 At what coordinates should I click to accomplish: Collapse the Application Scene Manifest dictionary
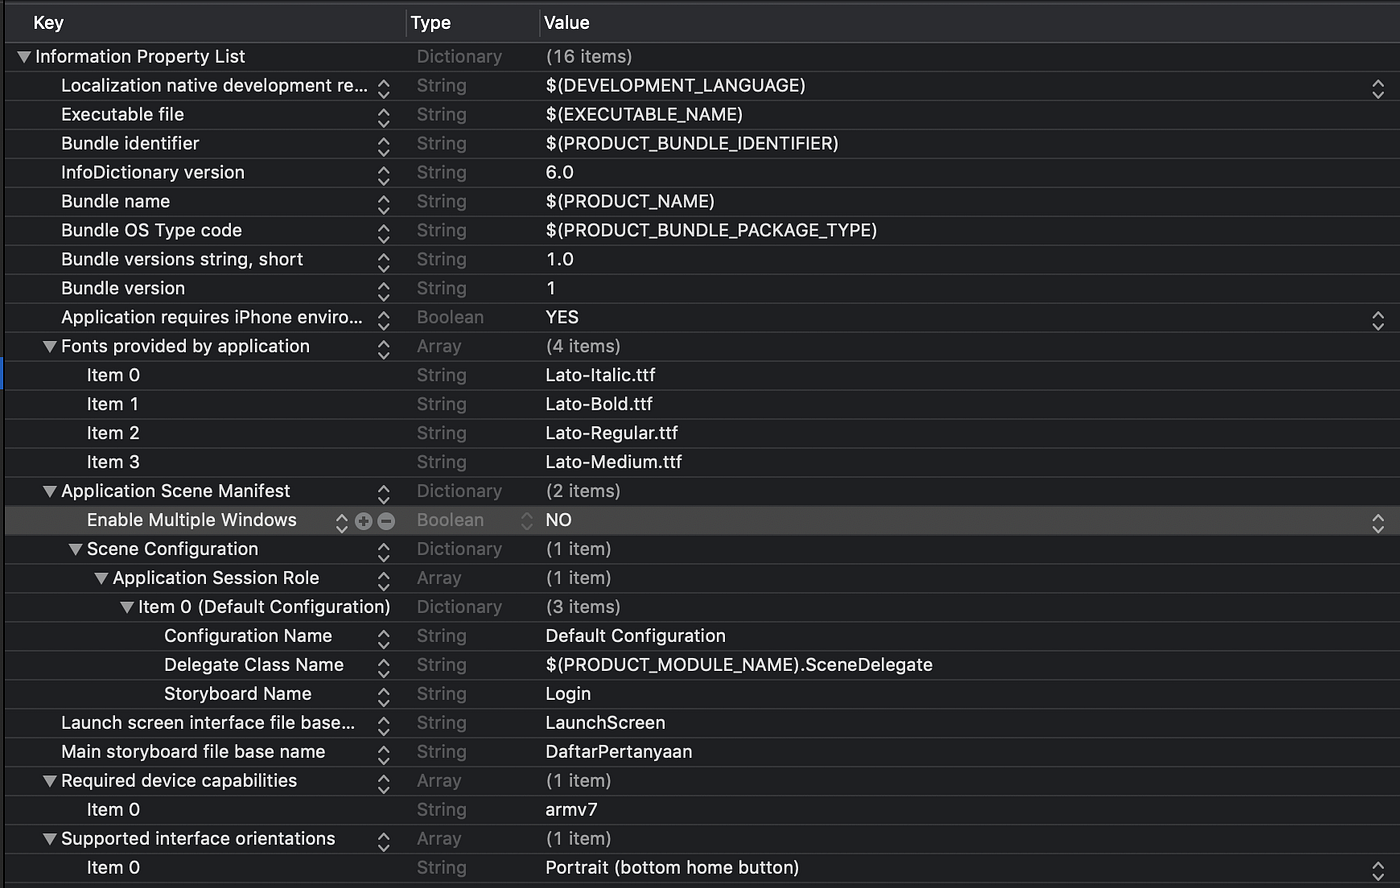click(48, 491)
